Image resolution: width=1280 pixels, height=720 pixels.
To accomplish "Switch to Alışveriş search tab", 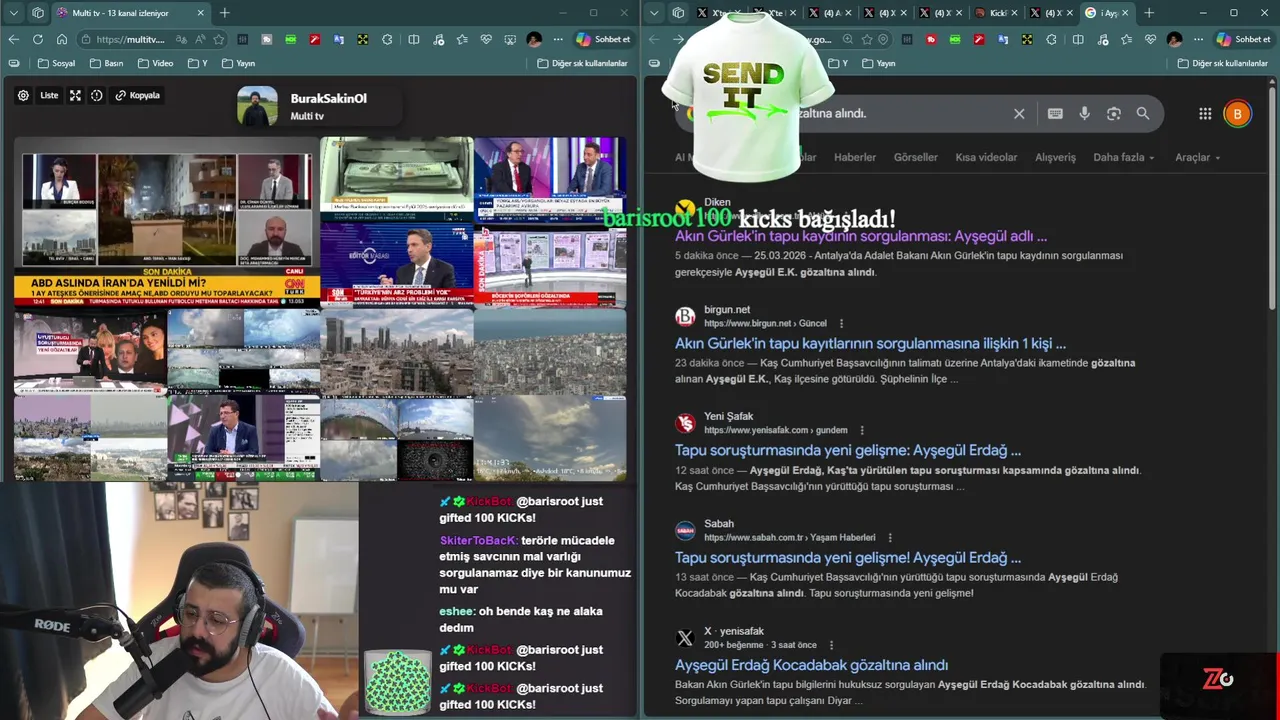I will (x=1055, y=157).
